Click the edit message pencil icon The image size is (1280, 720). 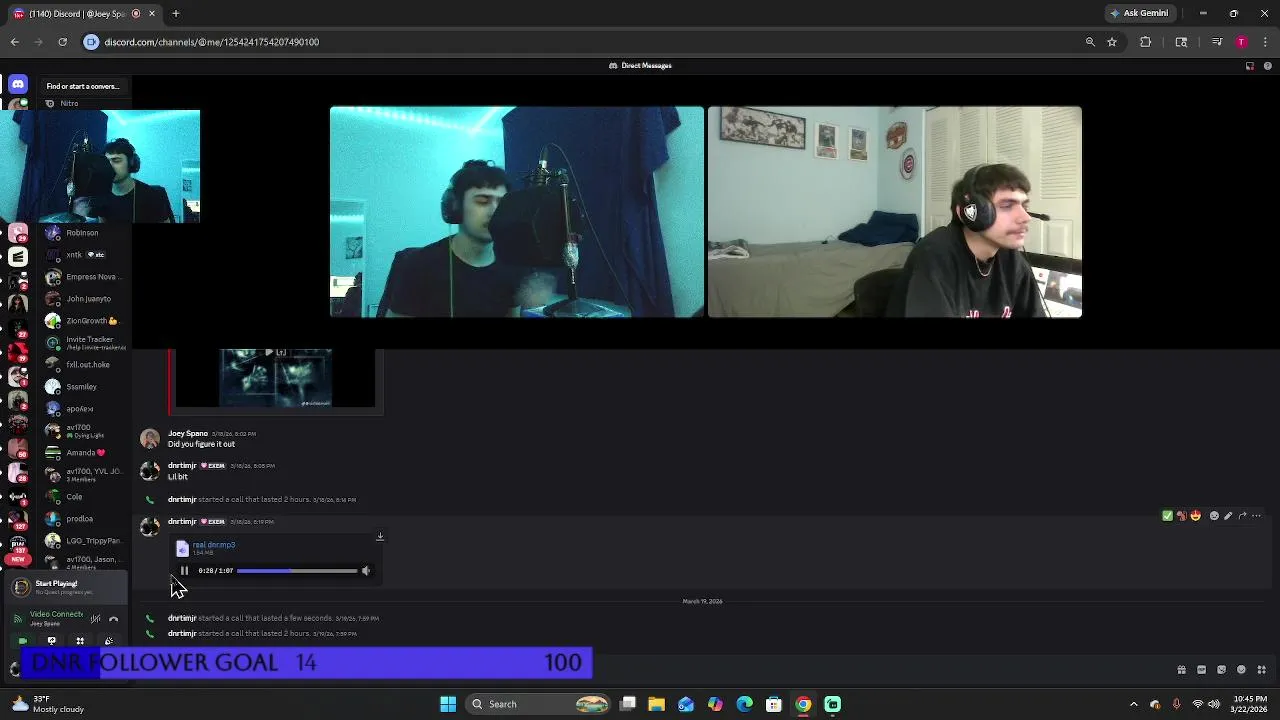pyautogui.click(x=1228, y=516)
